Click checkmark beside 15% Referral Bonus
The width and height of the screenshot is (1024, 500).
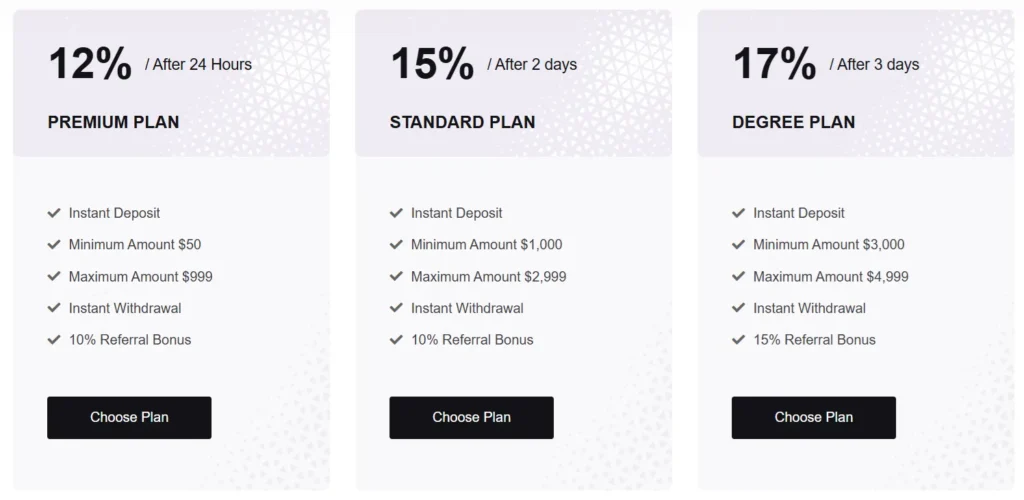click(738, 340)
